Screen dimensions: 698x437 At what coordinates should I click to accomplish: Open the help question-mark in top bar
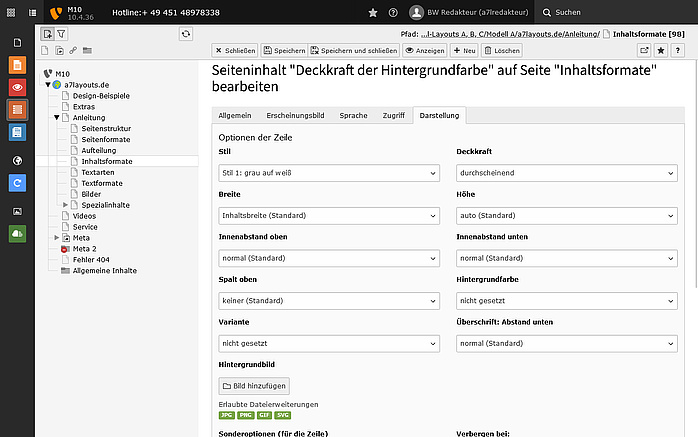coord(393,12)
